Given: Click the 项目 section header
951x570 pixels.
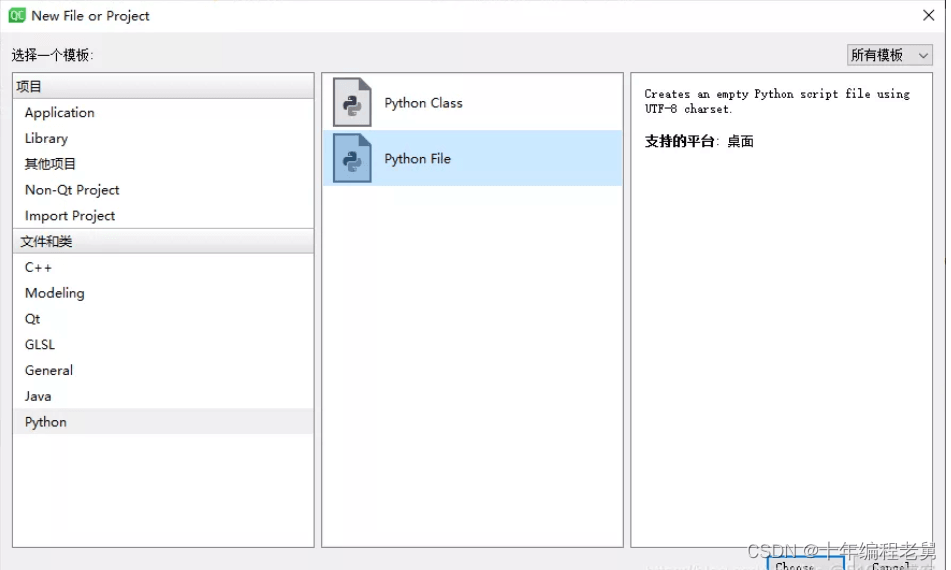Looking at the screenshot, I should coord(163,87).
